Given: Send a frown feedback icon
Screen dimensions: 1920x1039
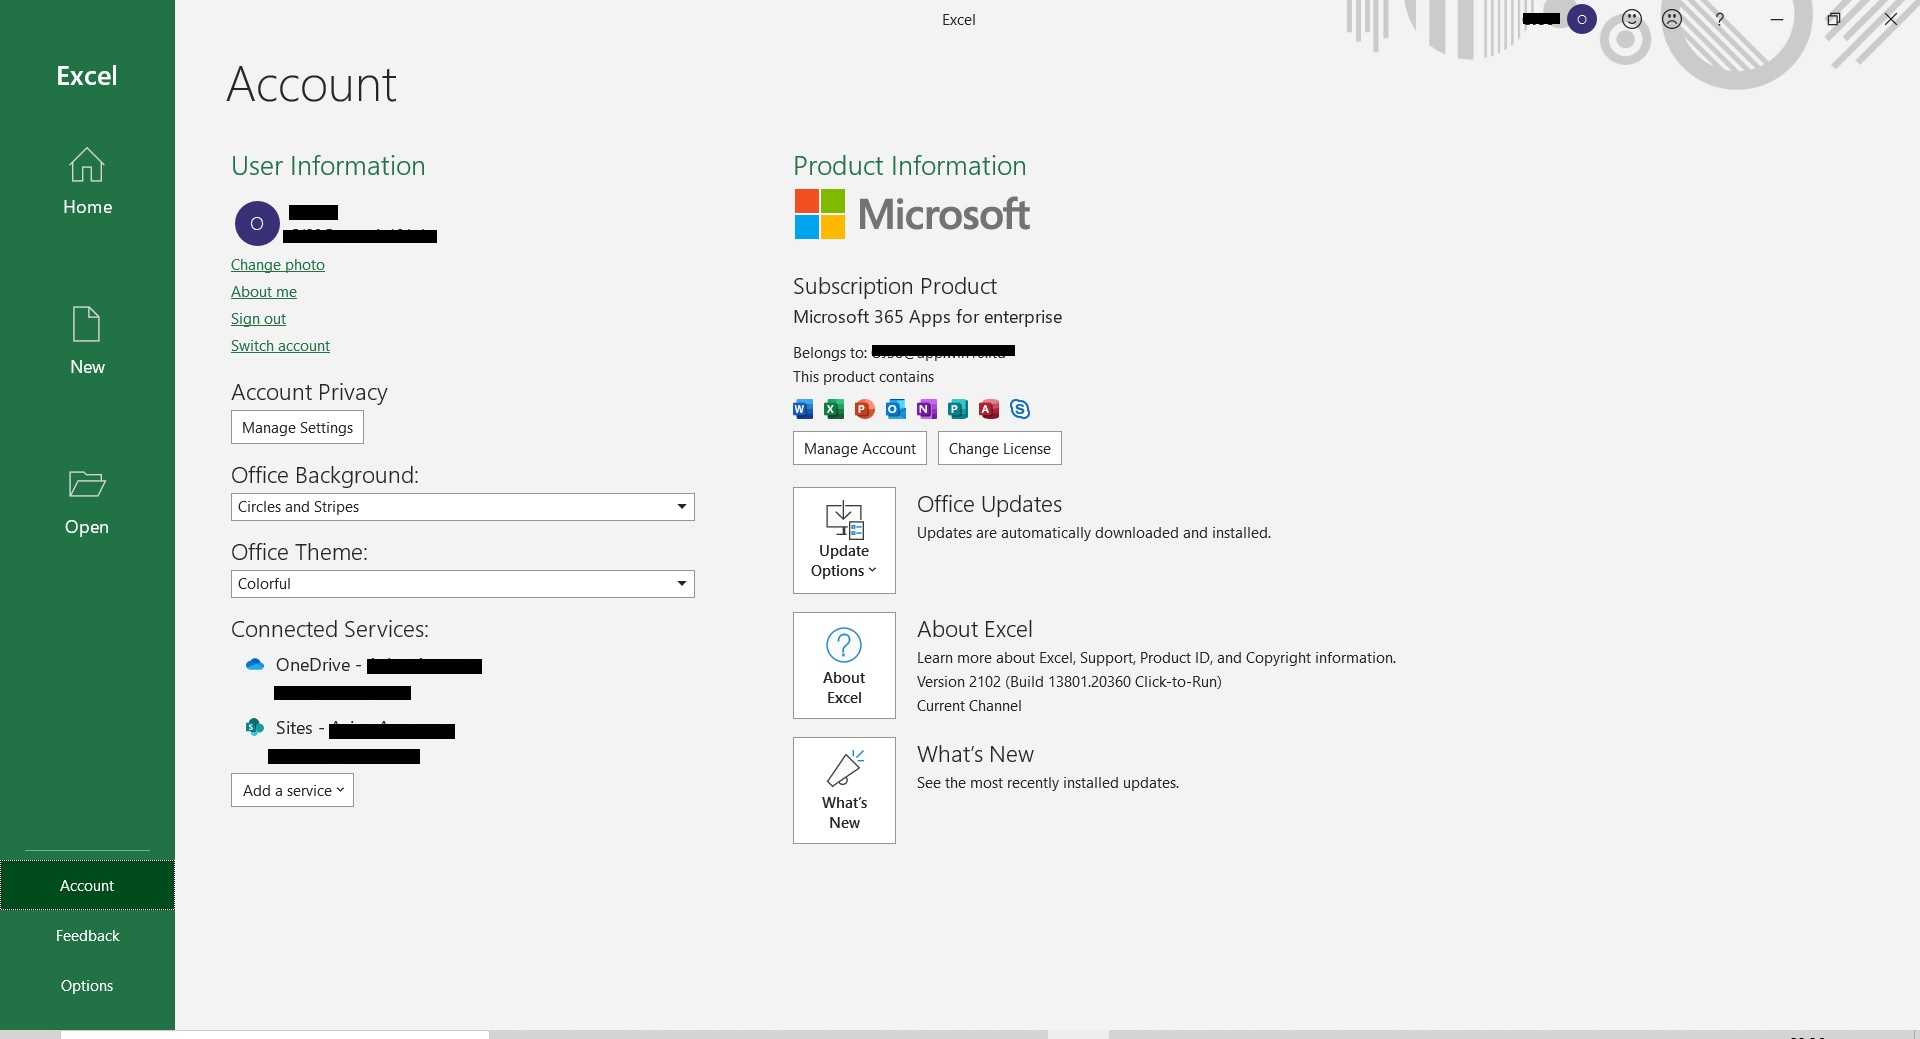Looking at the screenshot, I should pyautogui.click(x=1672, y=19).
